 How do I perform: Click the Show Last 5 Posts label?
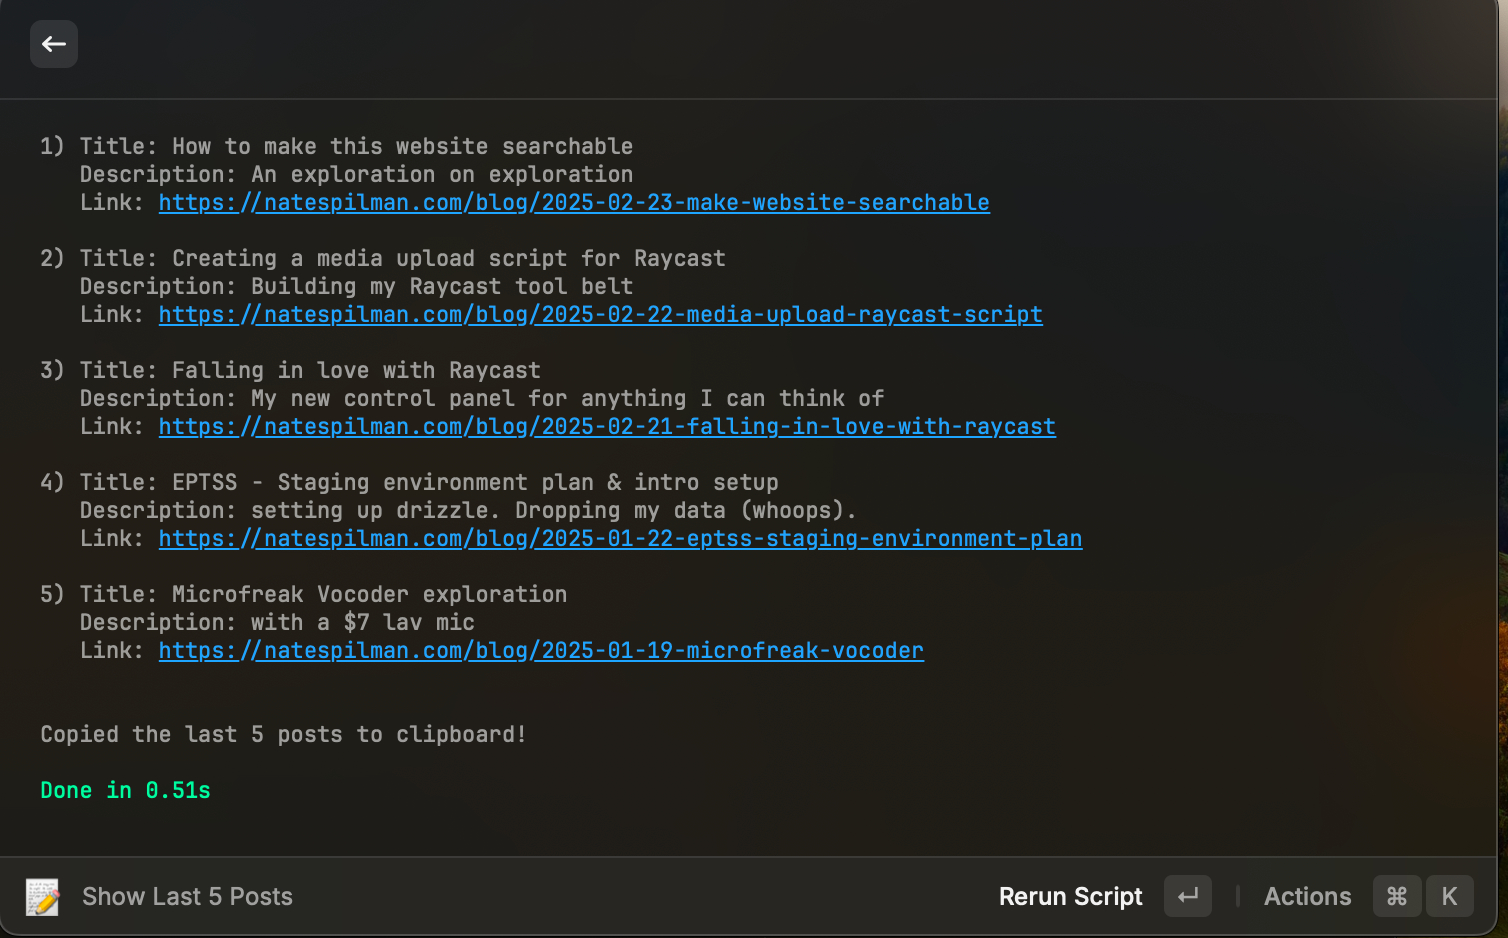[187, 897]
